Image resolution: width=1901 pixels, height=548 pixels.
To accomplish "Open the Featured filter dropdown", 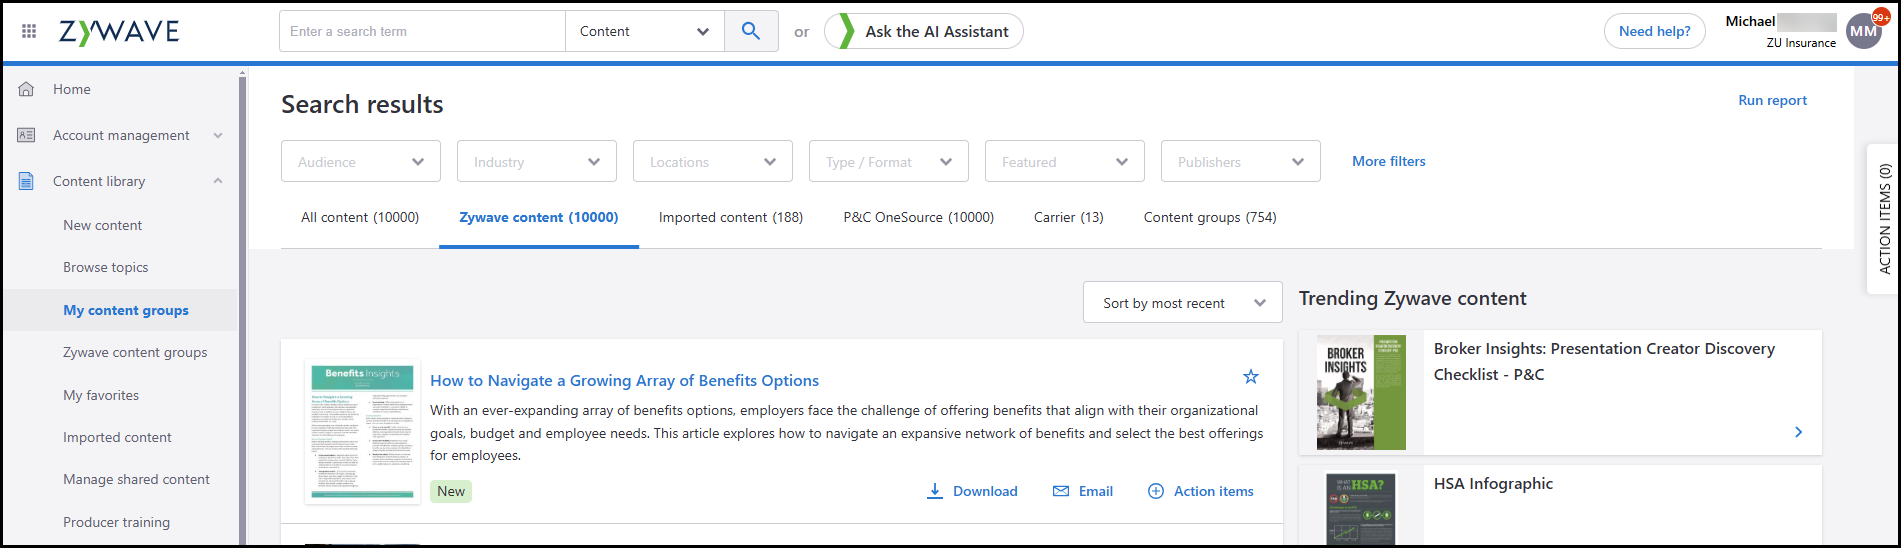I will click(1065, 161).
